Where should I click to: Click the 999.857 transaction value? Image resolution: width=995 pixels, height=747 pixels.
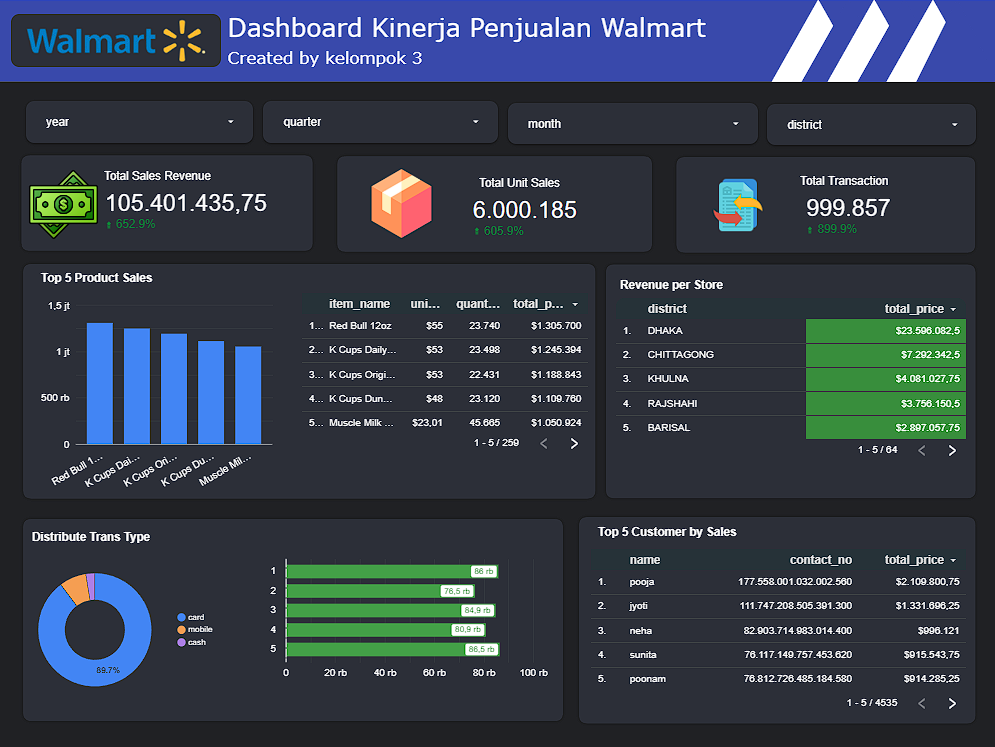(x=848, y=208)
